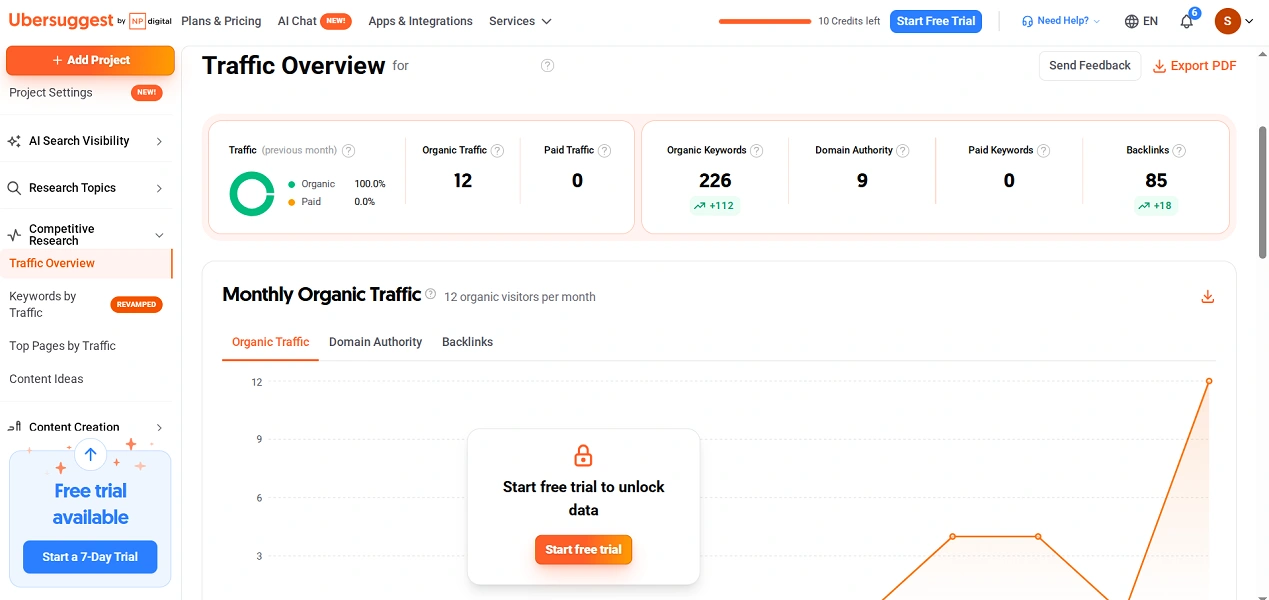Click info icon beside Traffic previous month
Screen dimensions: 1269x600
click(x=348, y=151)
